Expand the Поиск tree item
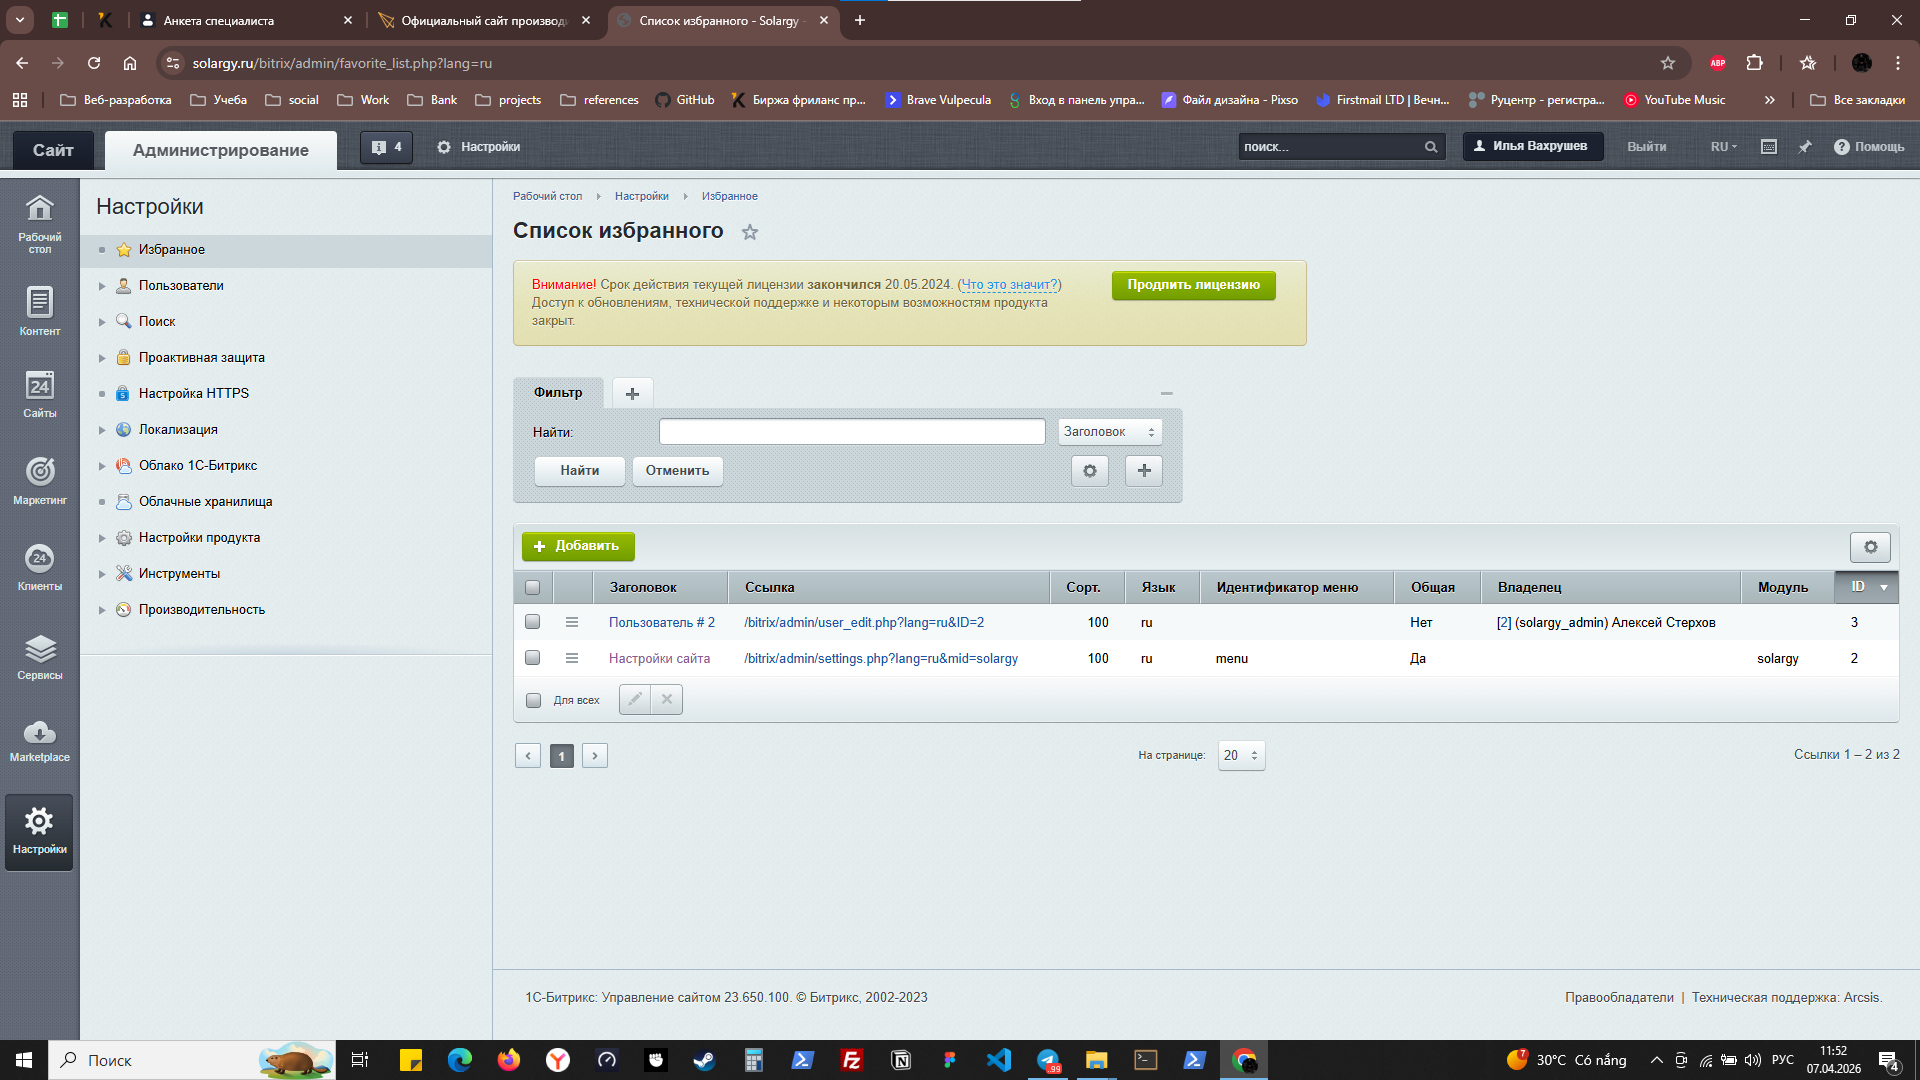Viewport: 1920px width, 1080px height. coord(102,322)
